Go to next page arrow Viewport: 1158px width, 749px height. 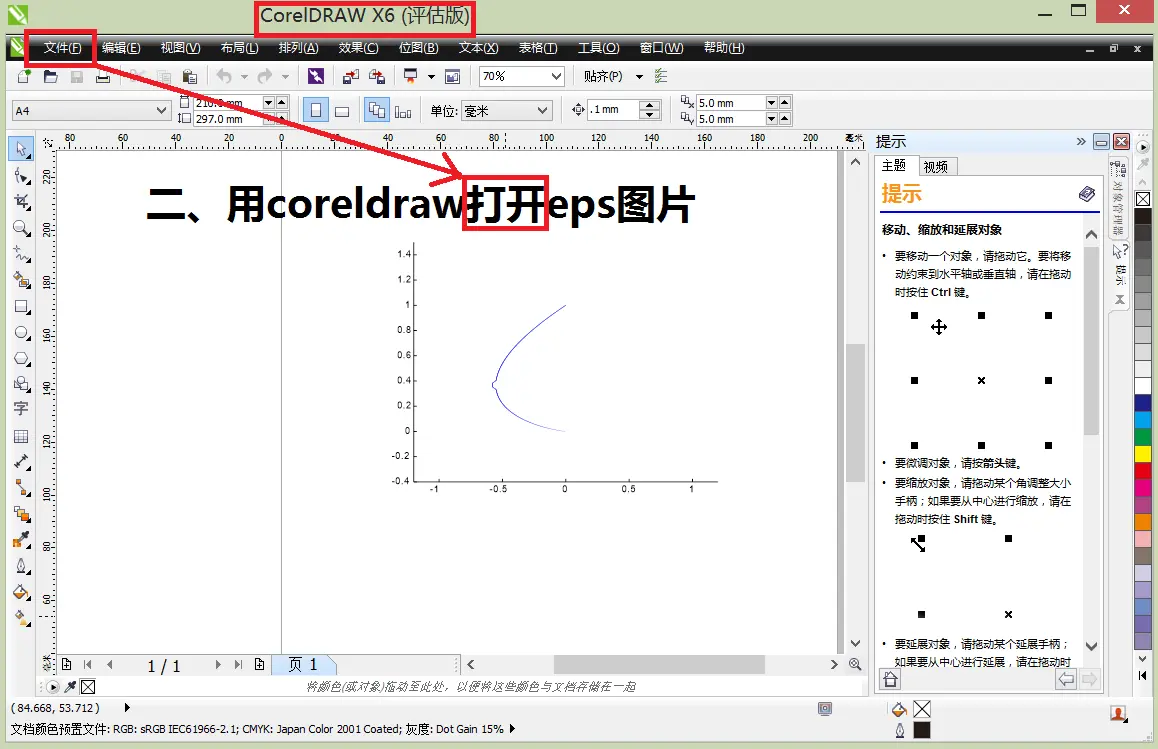click(x=218, y=664)
